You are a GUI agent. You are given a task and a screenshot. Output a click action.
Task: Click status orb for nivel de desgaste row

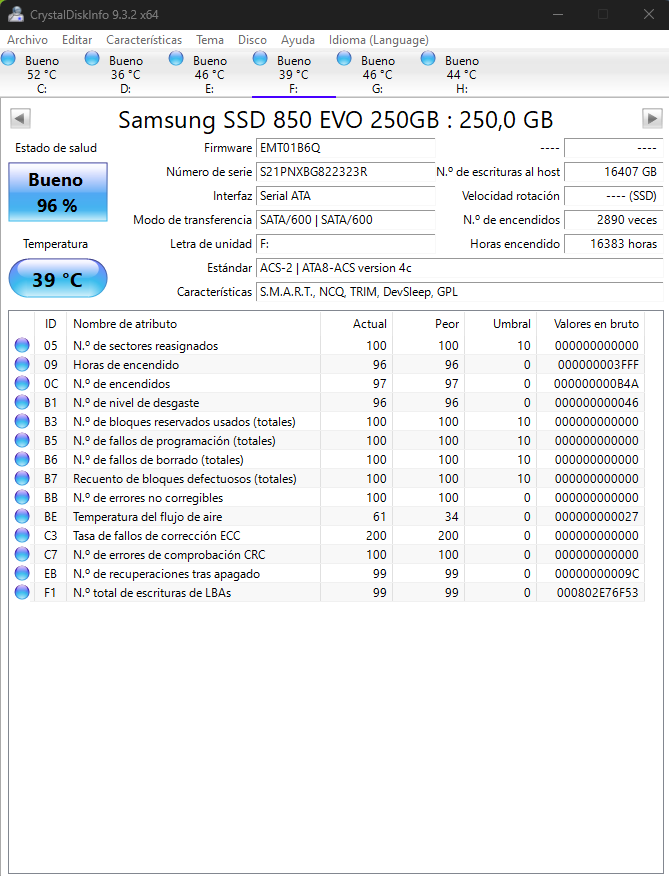tap(22, 402)
